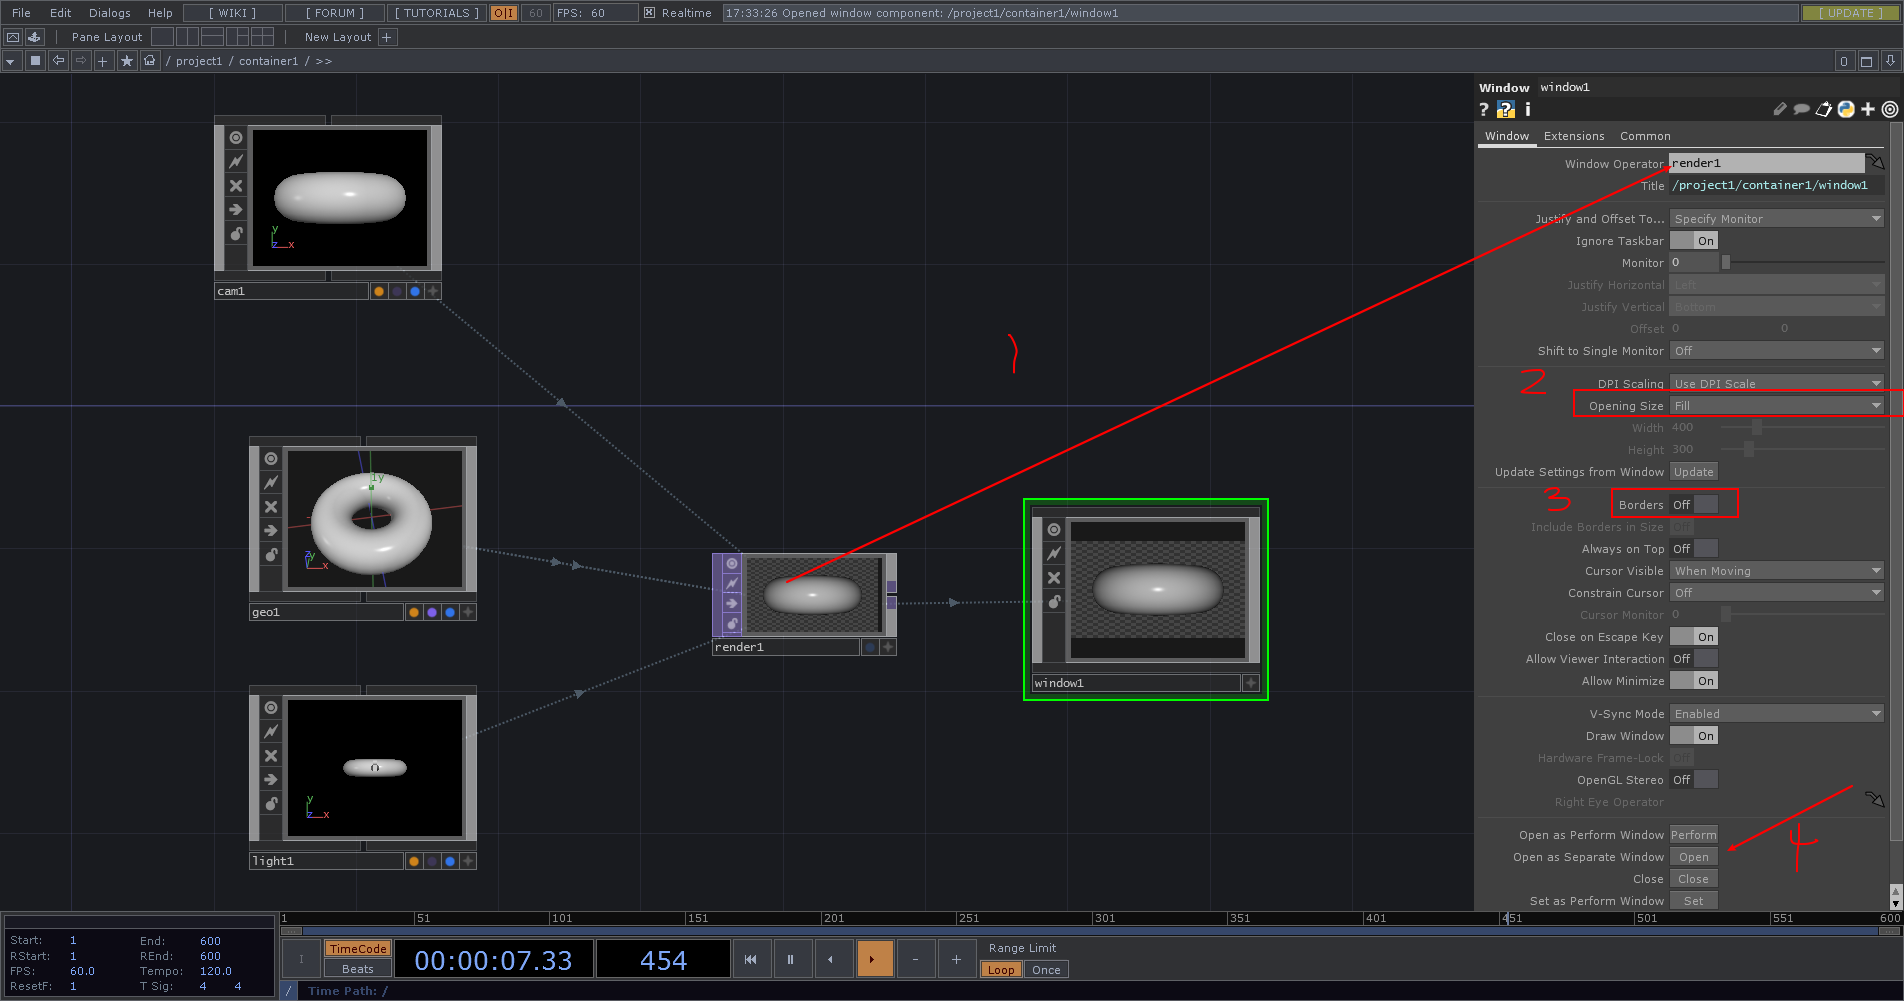Image resolution: width=1904 pixels, height=1001 pixels.
Task: Click the Perform button
Action: coord(1693,834)
